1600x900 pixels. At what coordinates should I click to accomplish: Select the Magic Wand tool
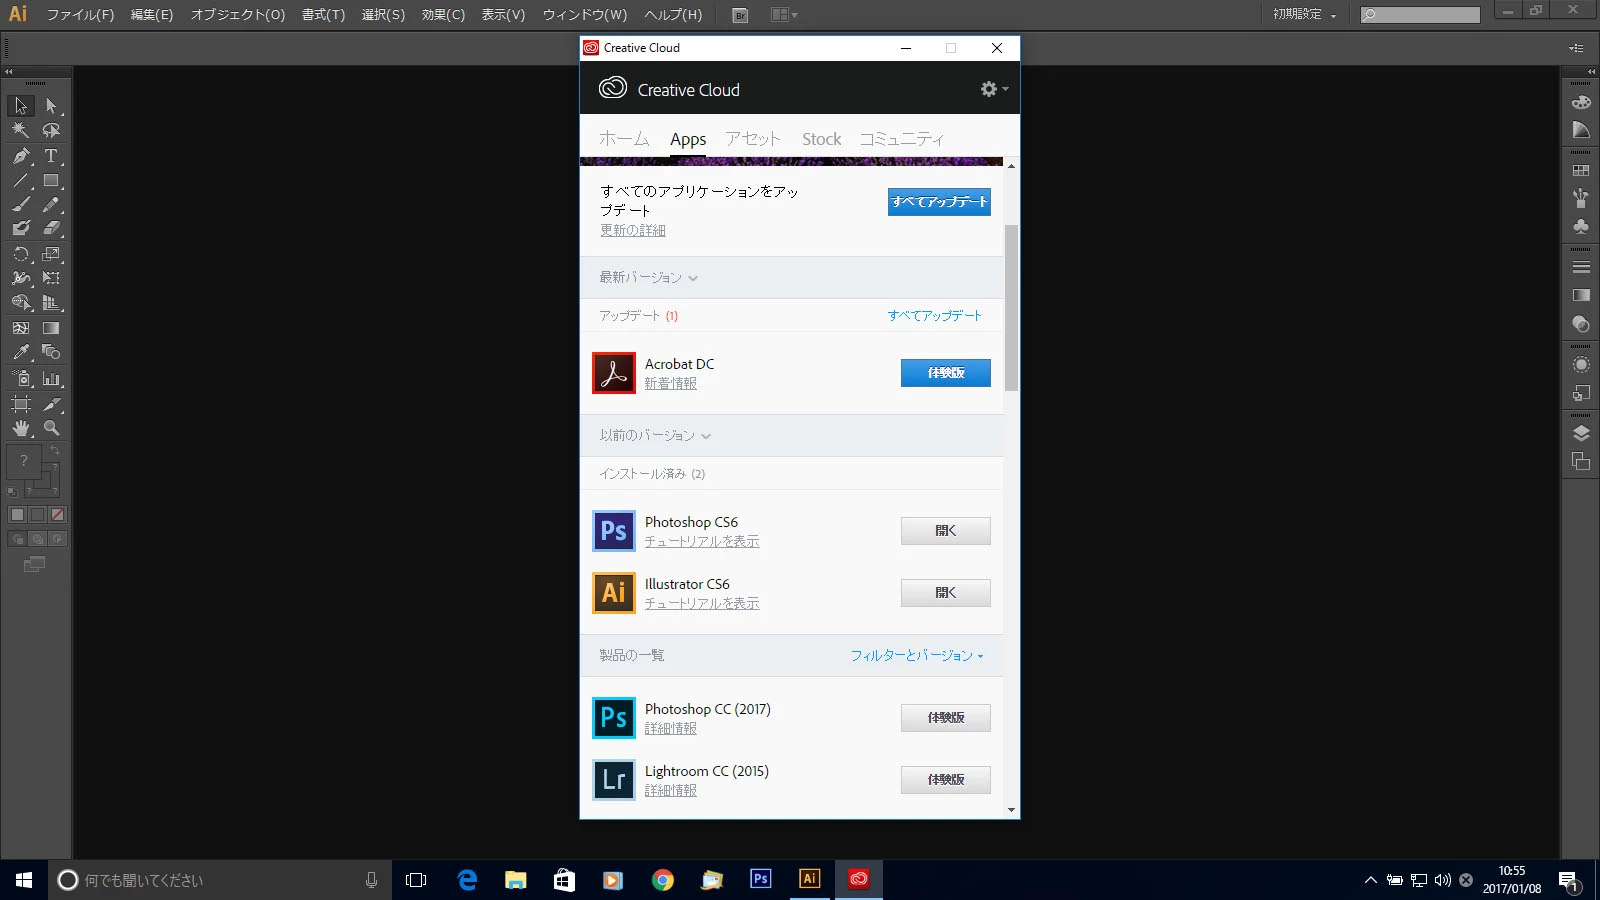pos(21,130)
